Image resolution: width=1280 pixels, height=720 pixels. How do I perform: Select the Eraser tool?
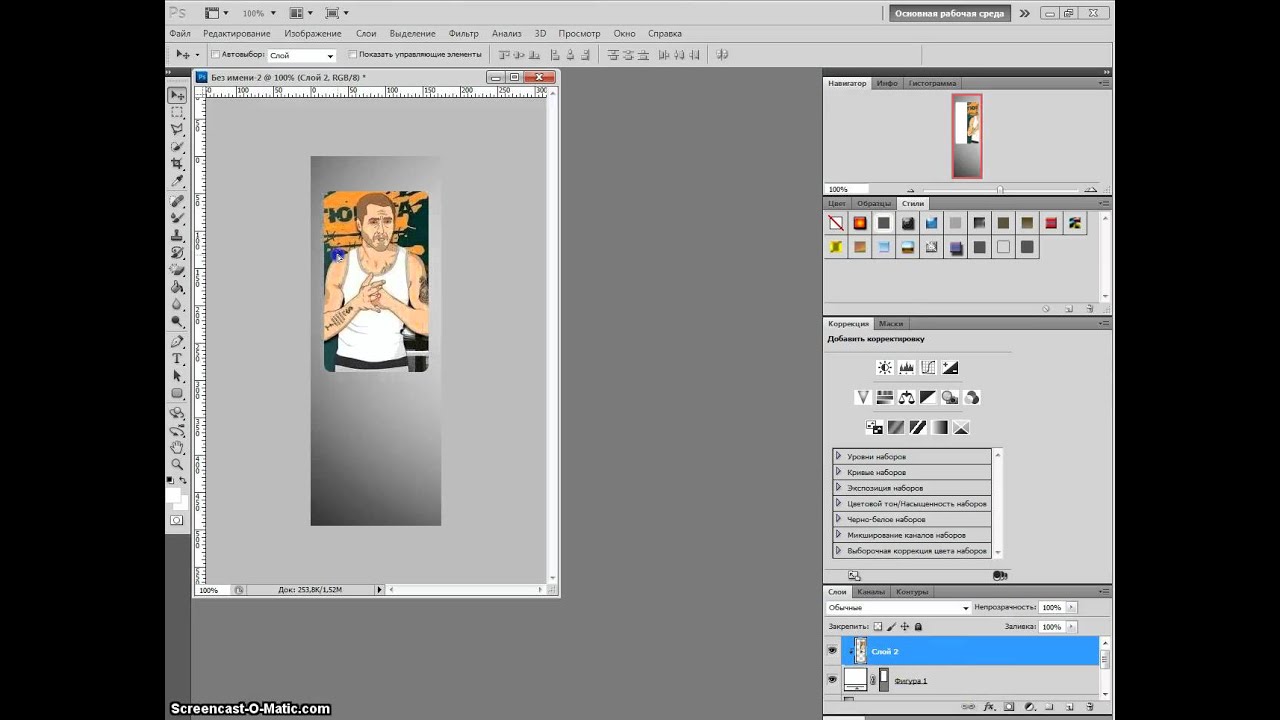177,269
